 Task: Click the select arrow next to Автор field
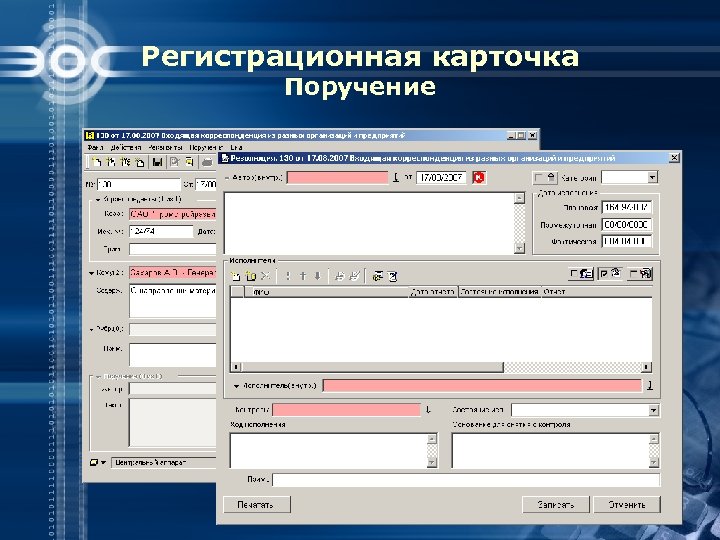click(x=396, y=177)
